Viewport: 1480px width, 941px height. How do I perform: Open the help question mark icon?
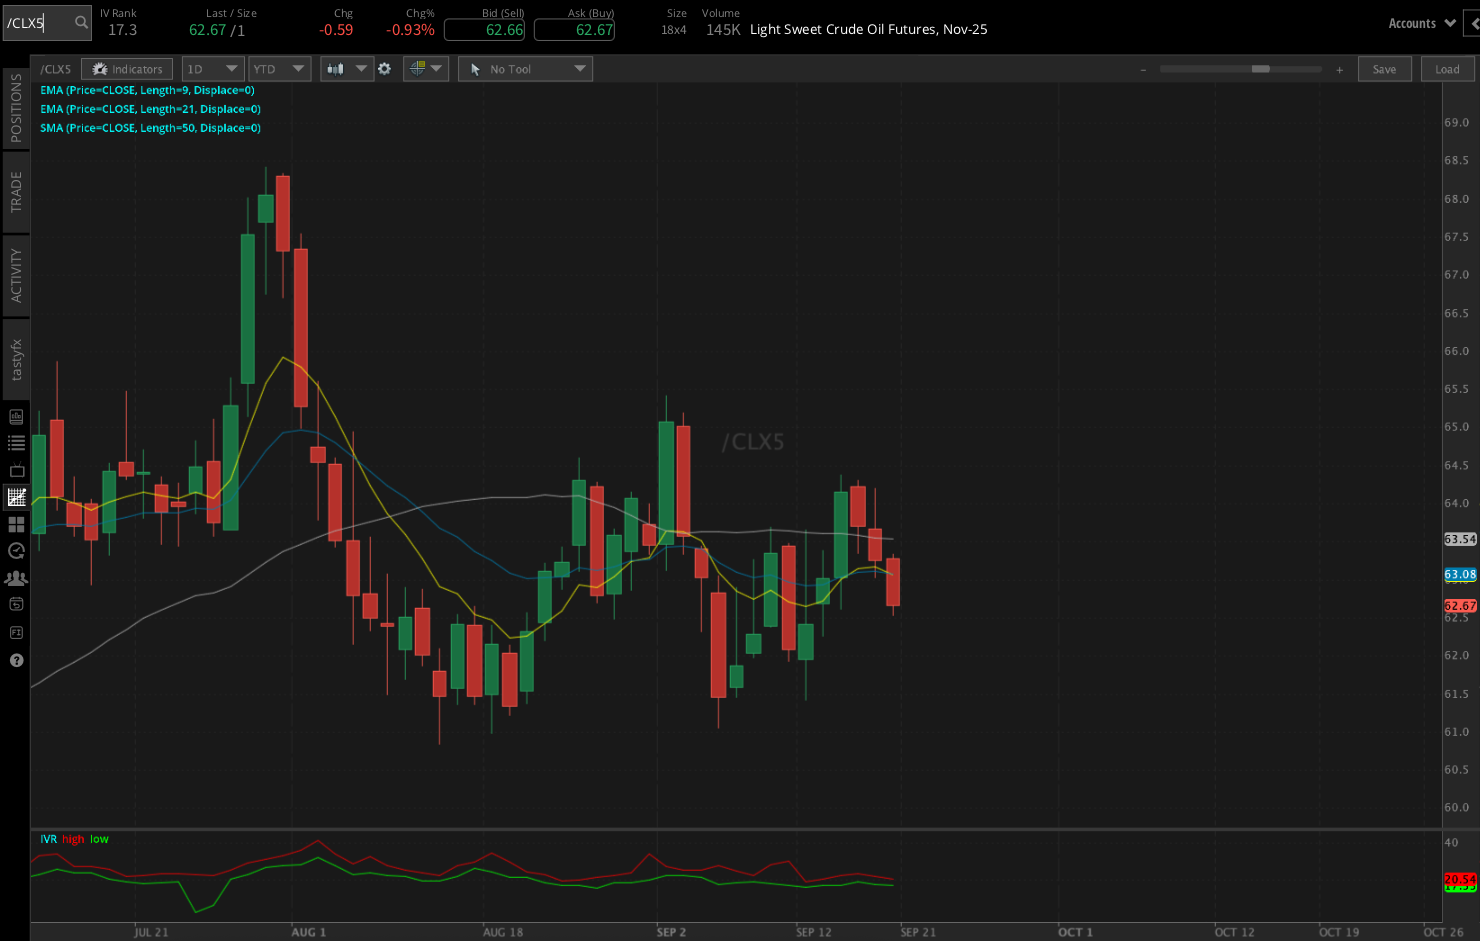click(16, 660)
